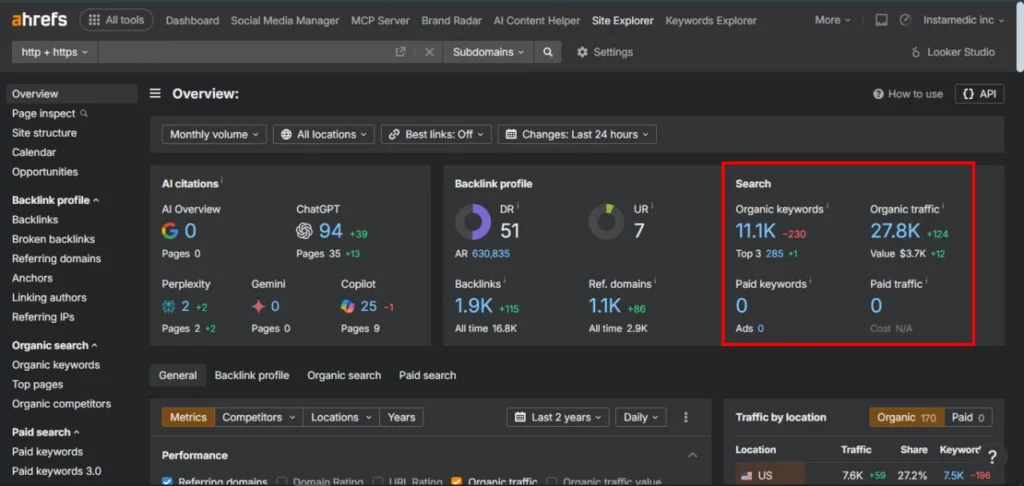
Task: Click the Gemini star icon
Action: pyautogui.click(x=259, y=306)
